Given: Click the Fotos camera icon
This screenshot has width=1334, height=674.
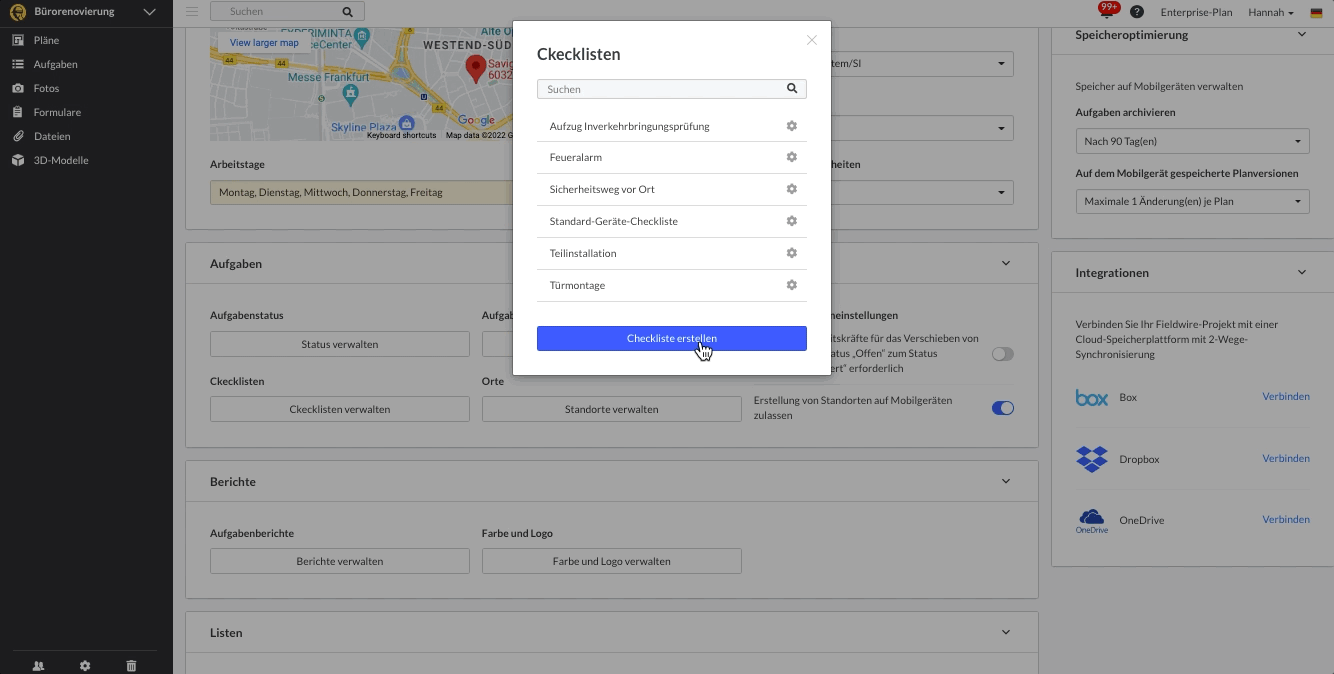Looking at the screenshot, I should [x=17, y=88].
